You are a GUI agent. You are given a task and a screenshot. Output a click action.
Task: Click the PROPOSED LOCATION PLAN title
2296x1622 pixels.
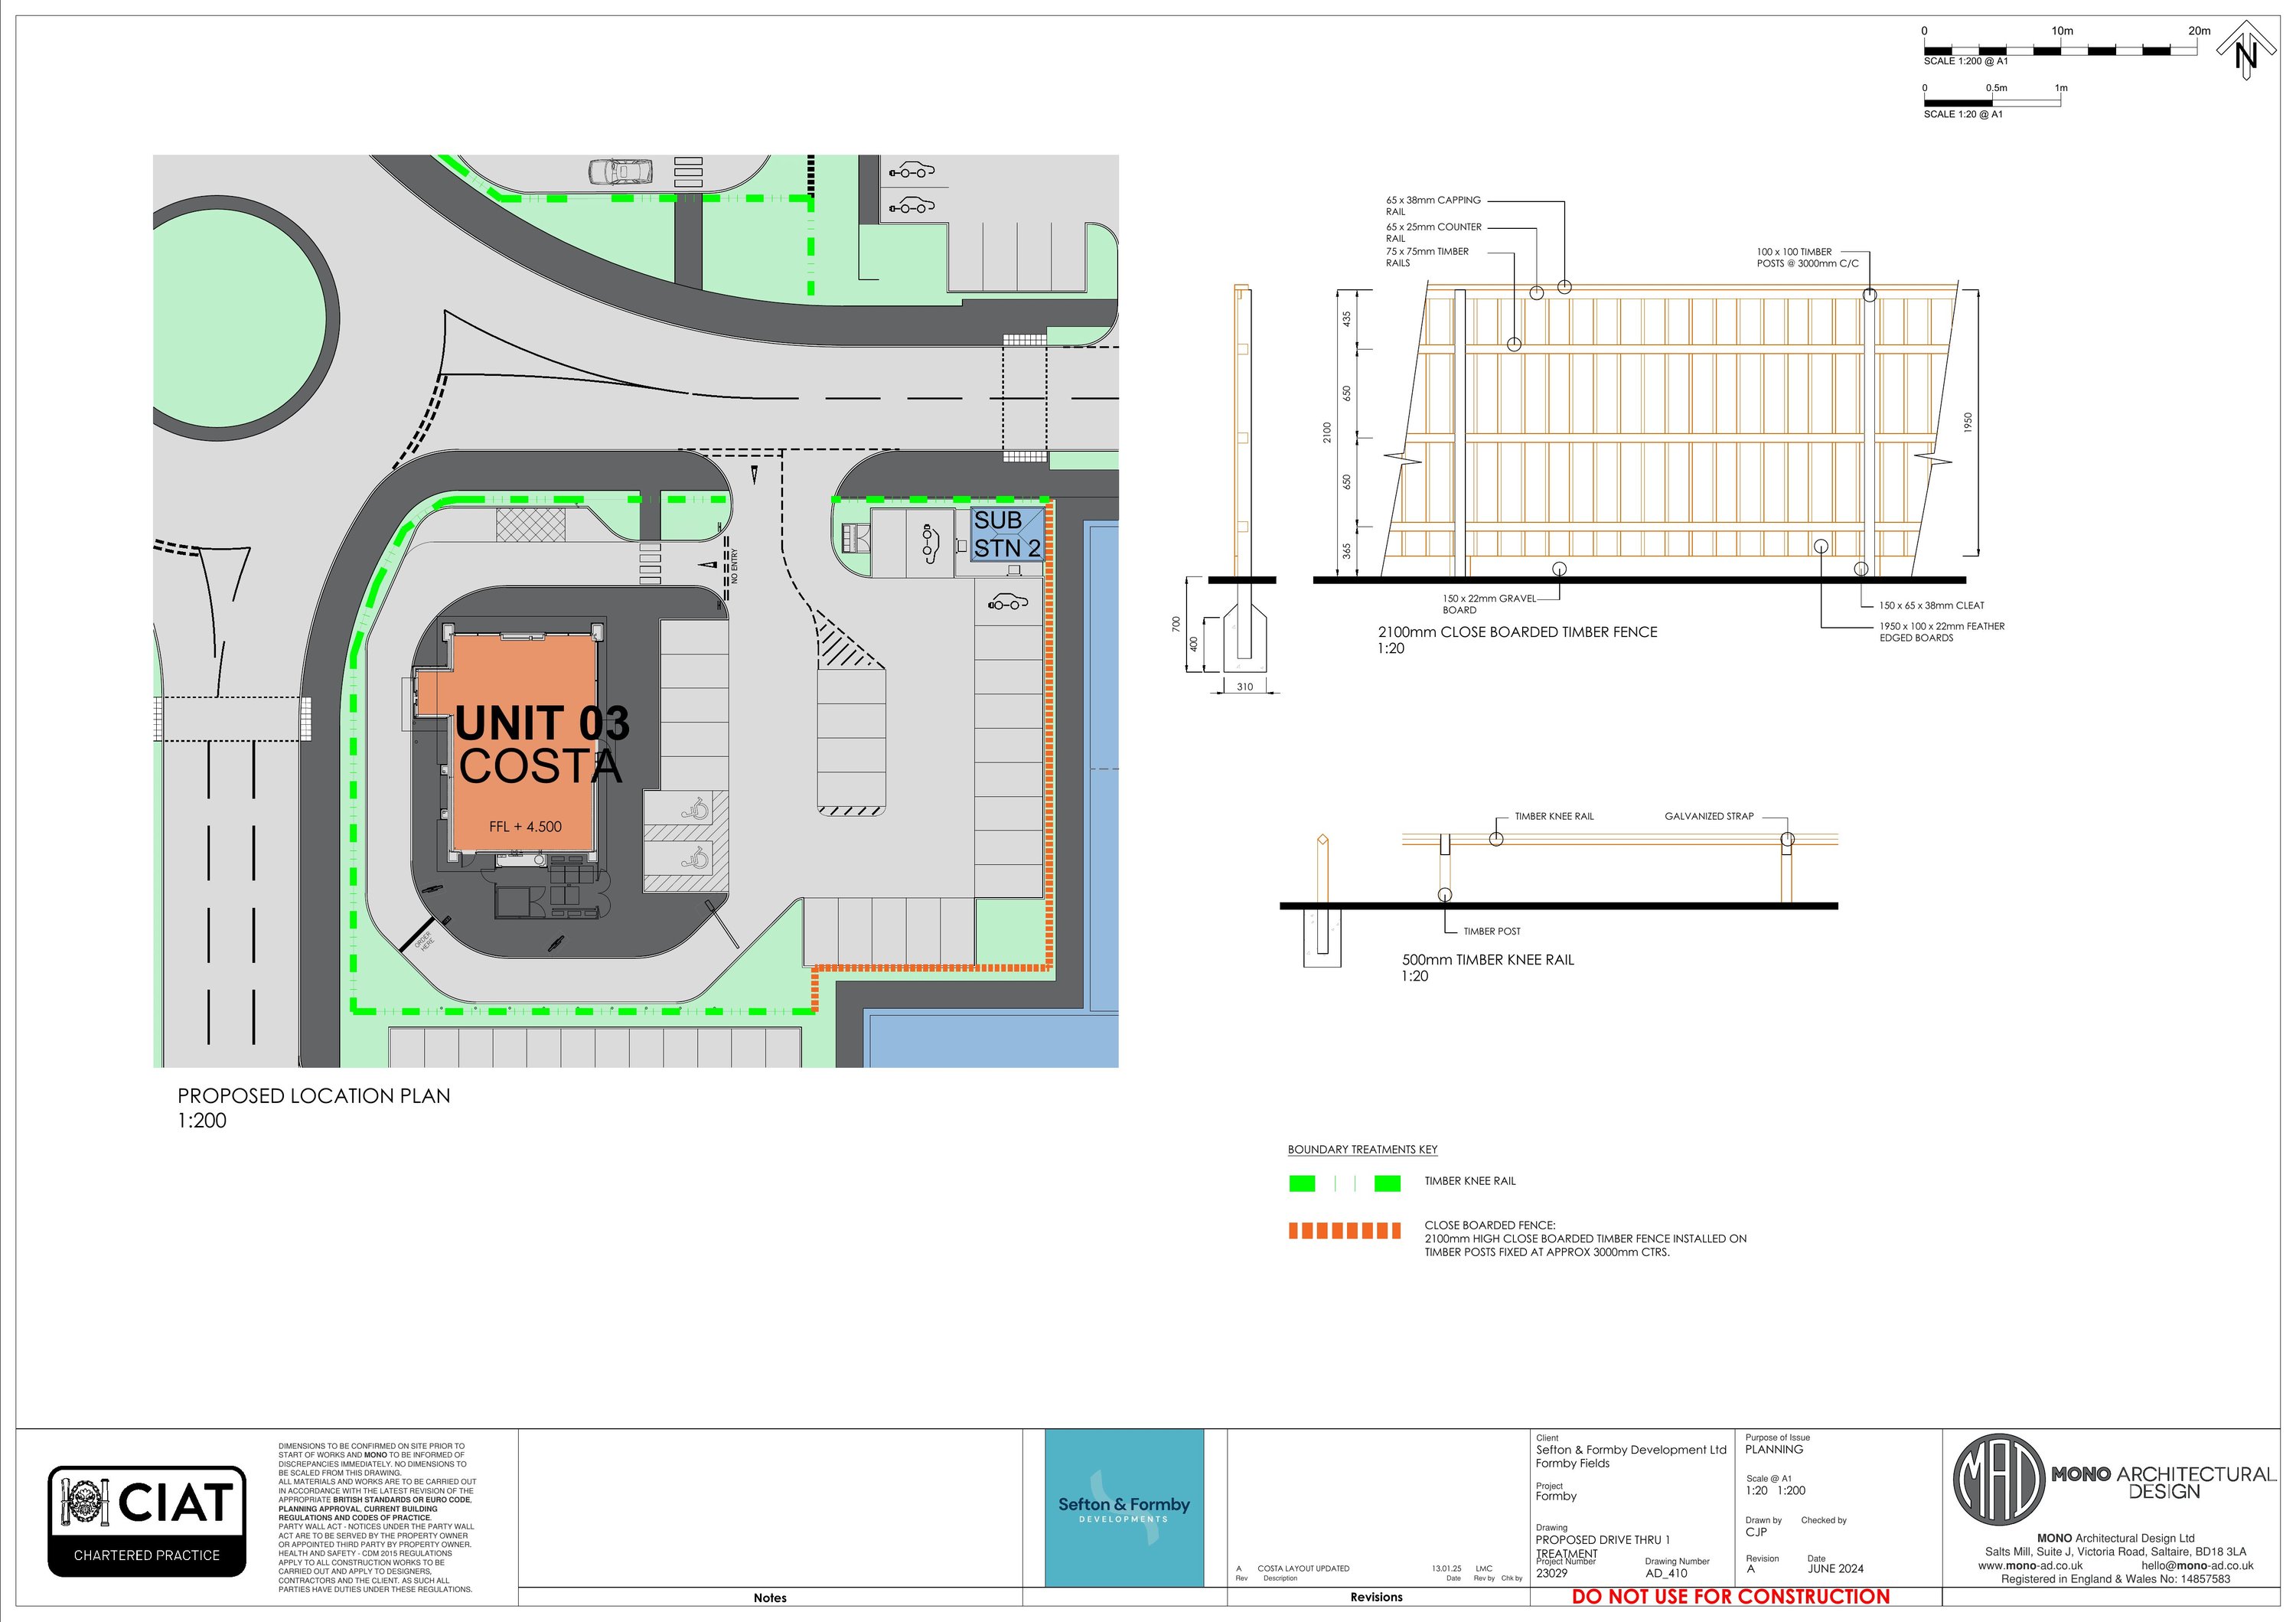click(x=314, y=1096)
